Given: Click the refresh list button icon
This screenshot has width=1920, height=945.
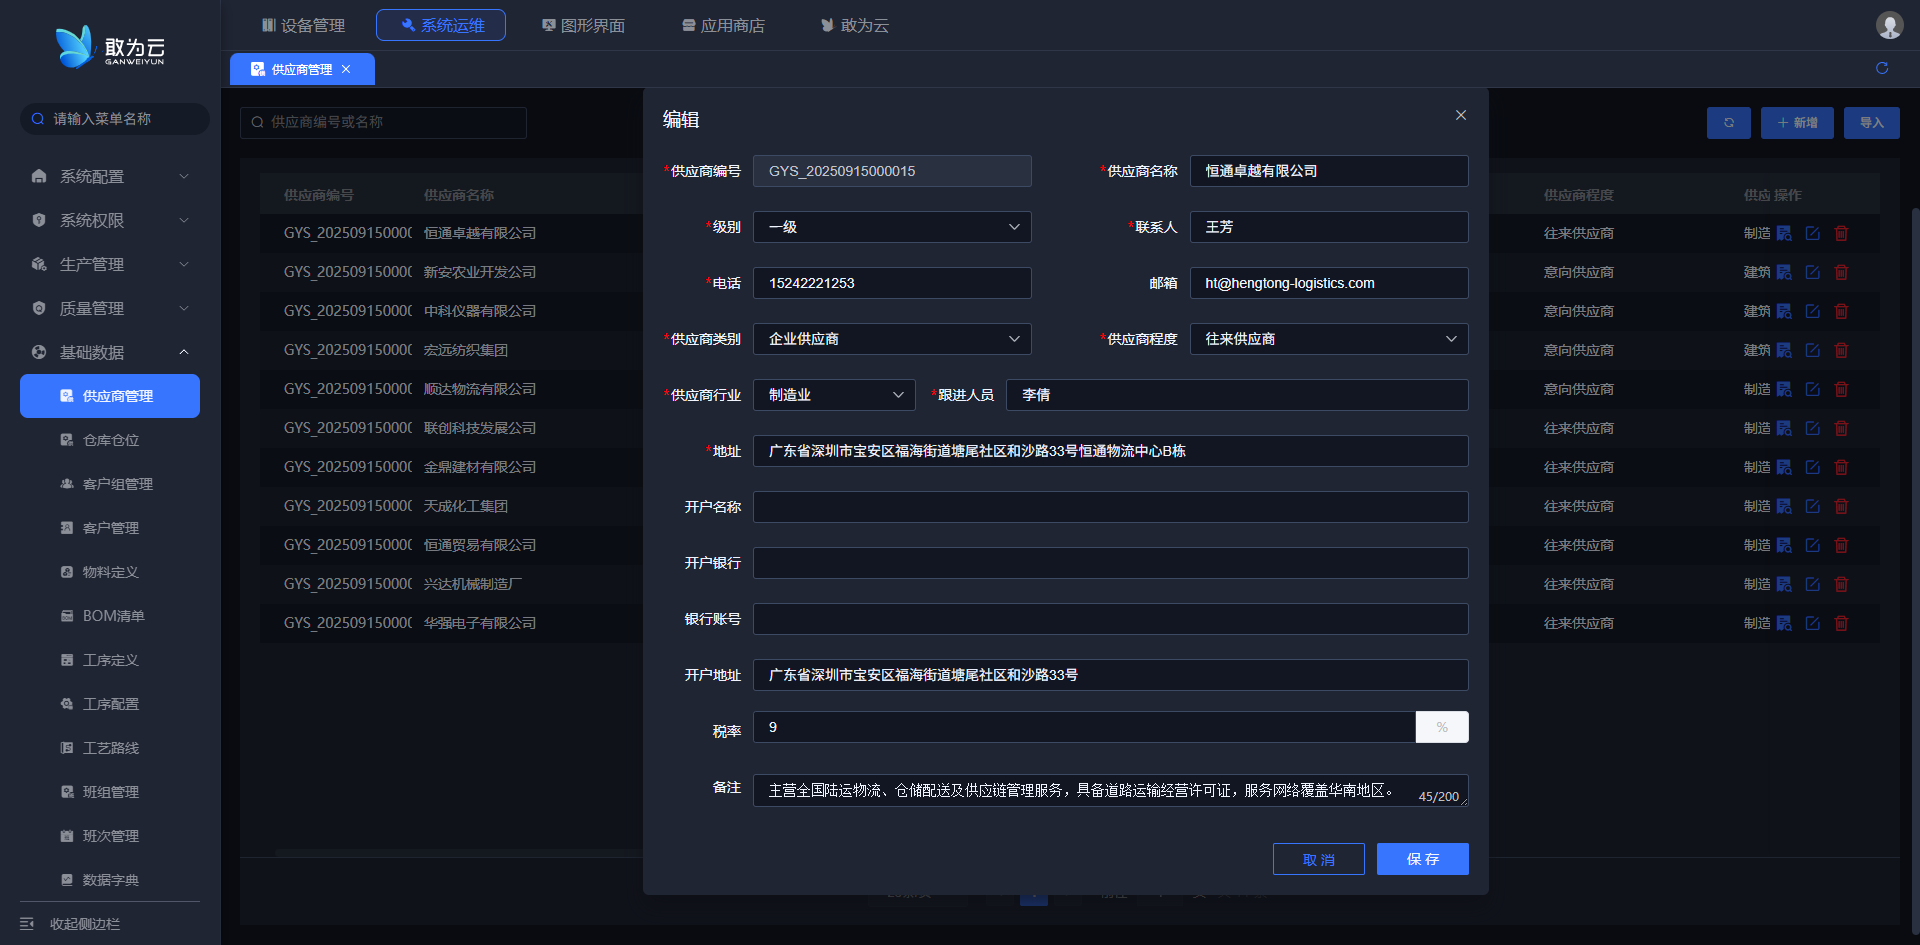Looking at the screenshot, I should point(1728,122).
